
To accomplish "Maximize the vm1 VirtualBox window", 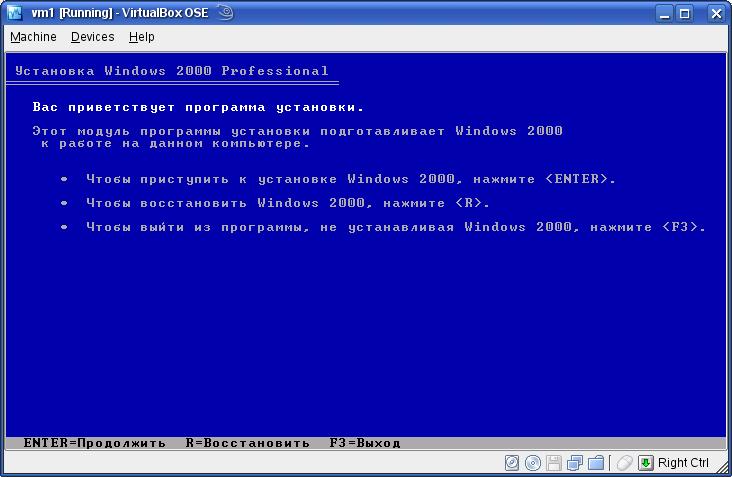I will (684, 13).
